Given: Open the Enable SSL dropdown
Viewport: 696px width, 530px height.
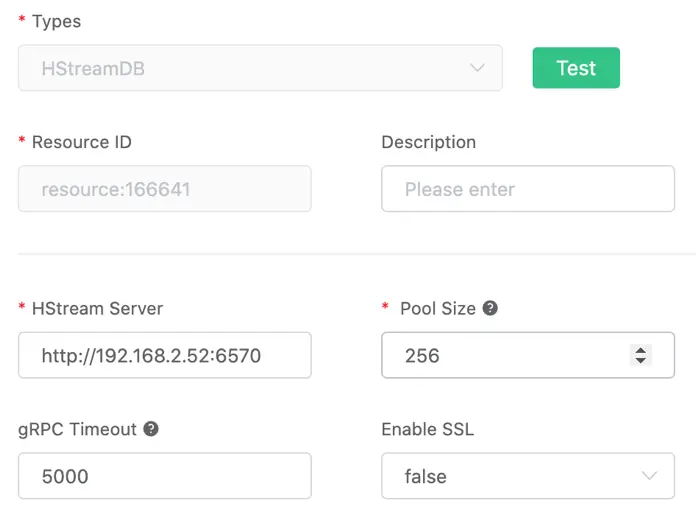Looking at the screenshot, I should [x=528, y=476].
